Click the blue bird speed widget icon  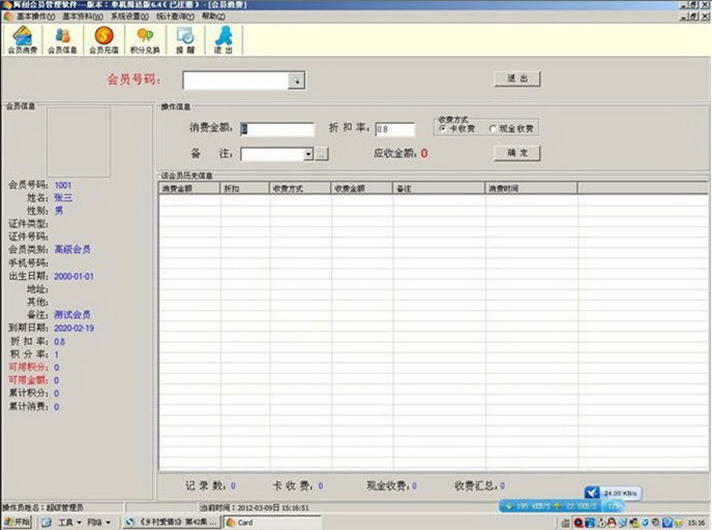(x=592, y=493)
